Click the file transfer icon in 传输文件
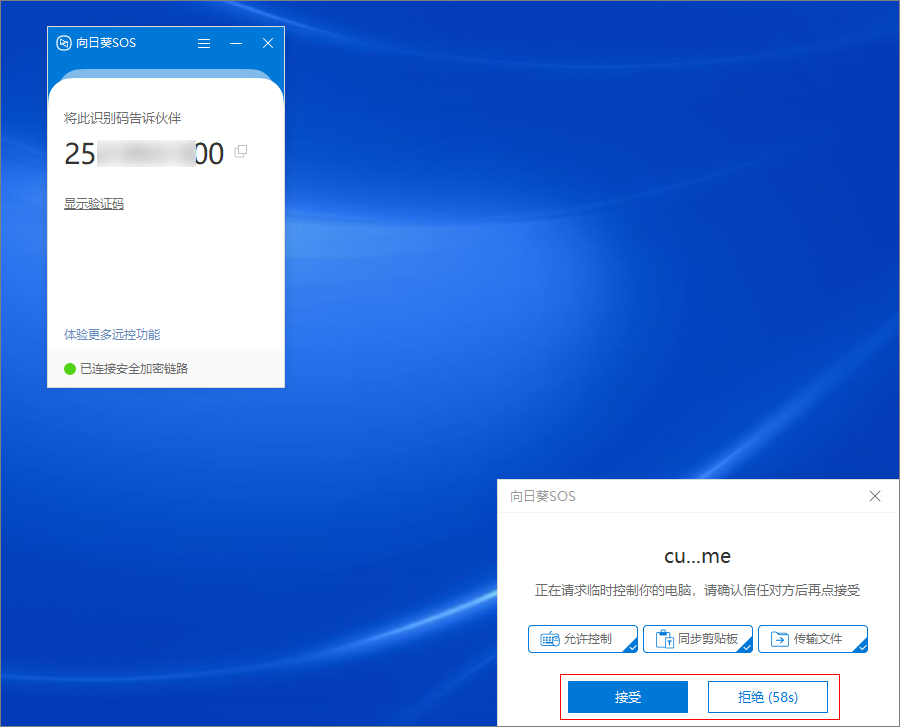The image size is (900, 727). tap(779, 639)
